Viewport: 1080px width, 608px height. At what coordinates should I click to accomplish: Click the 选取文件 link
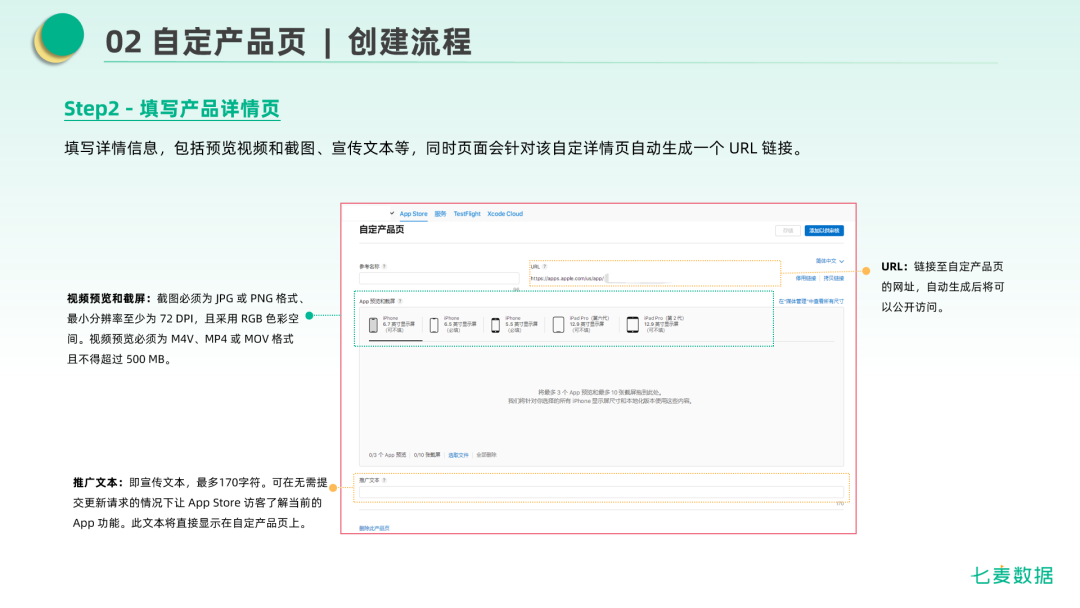click(x=458, y=455)
